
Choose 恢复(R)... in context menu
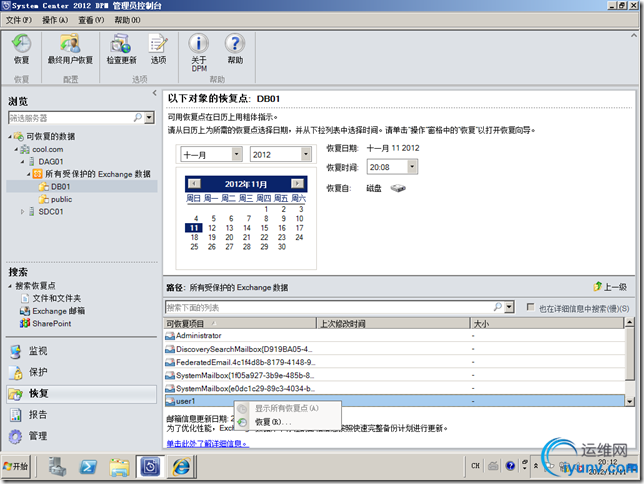pyautogui.click(x=287, y=422)
